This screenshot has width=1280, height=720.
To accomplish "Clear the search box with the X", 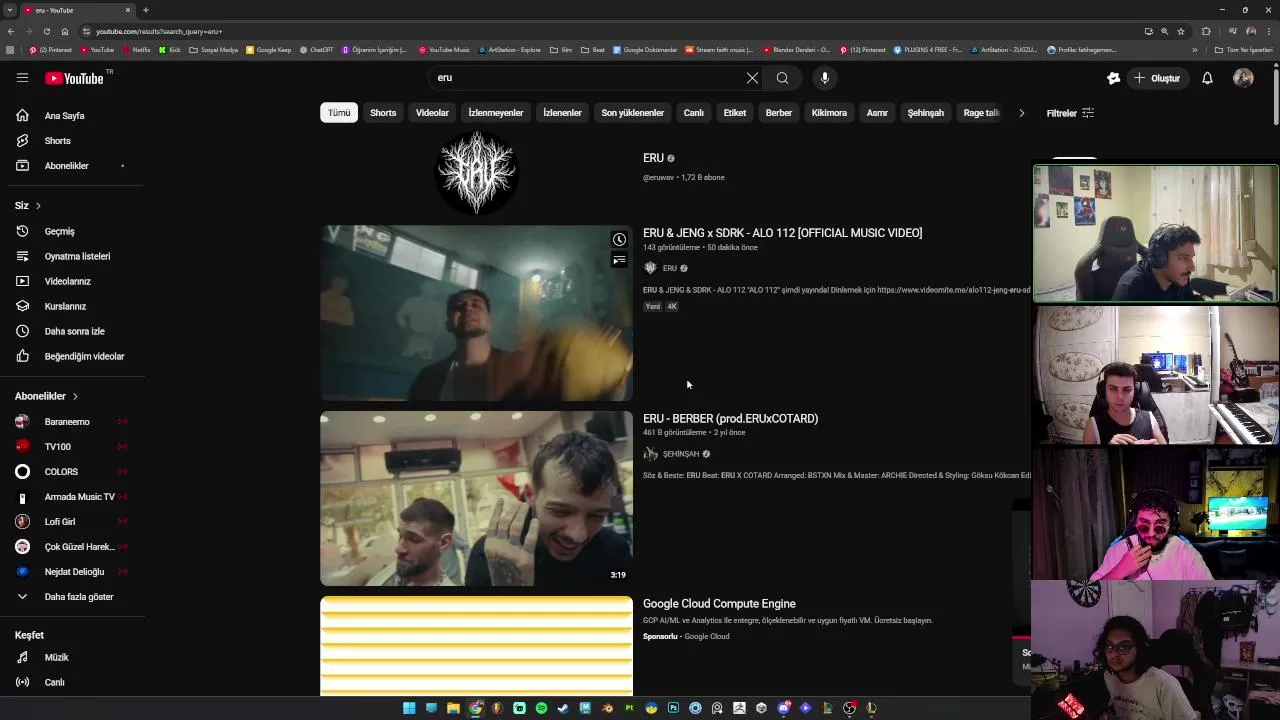I will click(x=752, y=78).
